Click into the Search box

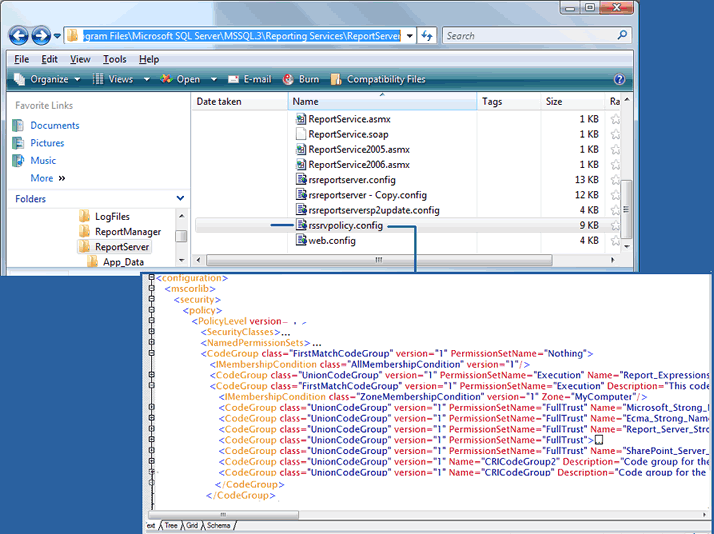click(x=530, y=36)
